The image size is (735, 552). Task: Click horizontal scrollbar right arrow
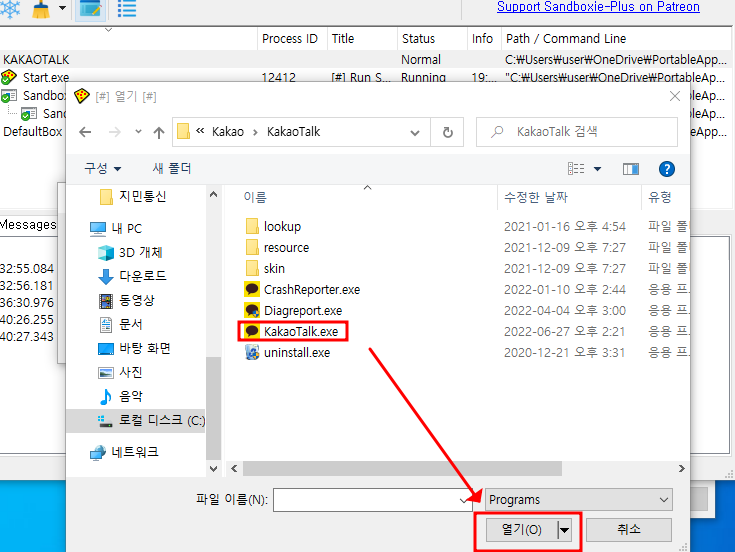coord(682,469)
